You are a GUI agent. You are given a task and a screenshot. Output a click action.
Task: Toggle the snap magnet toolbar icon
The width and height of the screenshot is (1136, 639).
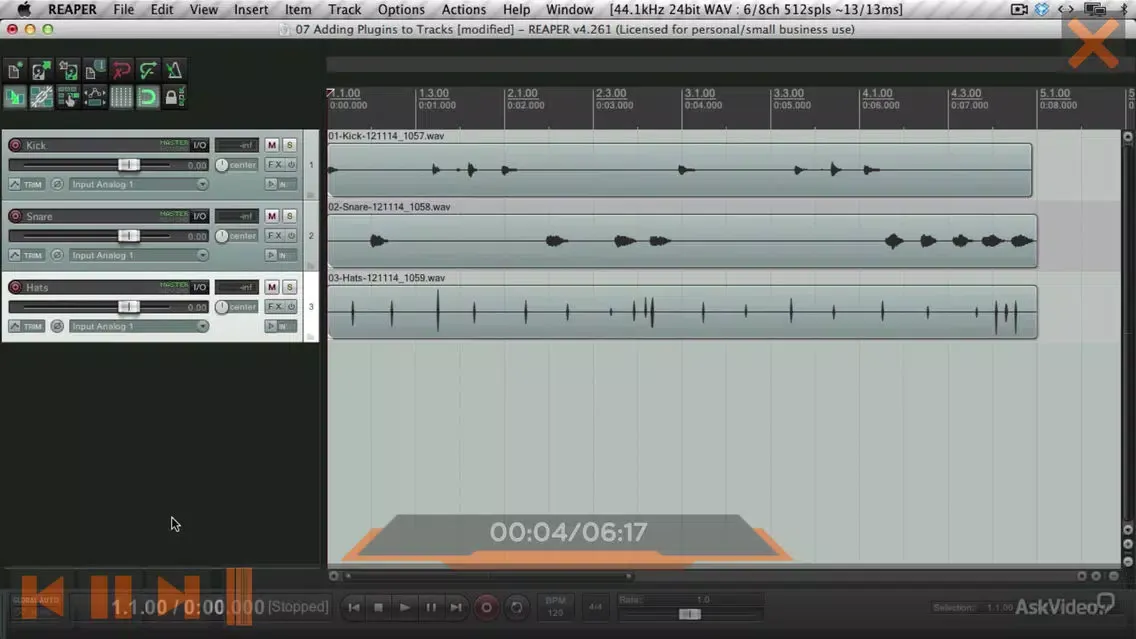coord(148,96)
